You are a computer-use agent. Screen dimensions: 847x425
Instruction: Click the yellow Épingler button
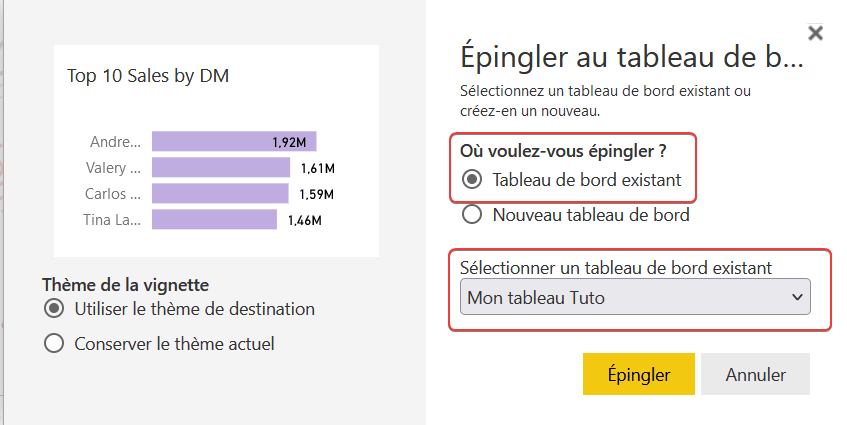click(x=638, y=374)
